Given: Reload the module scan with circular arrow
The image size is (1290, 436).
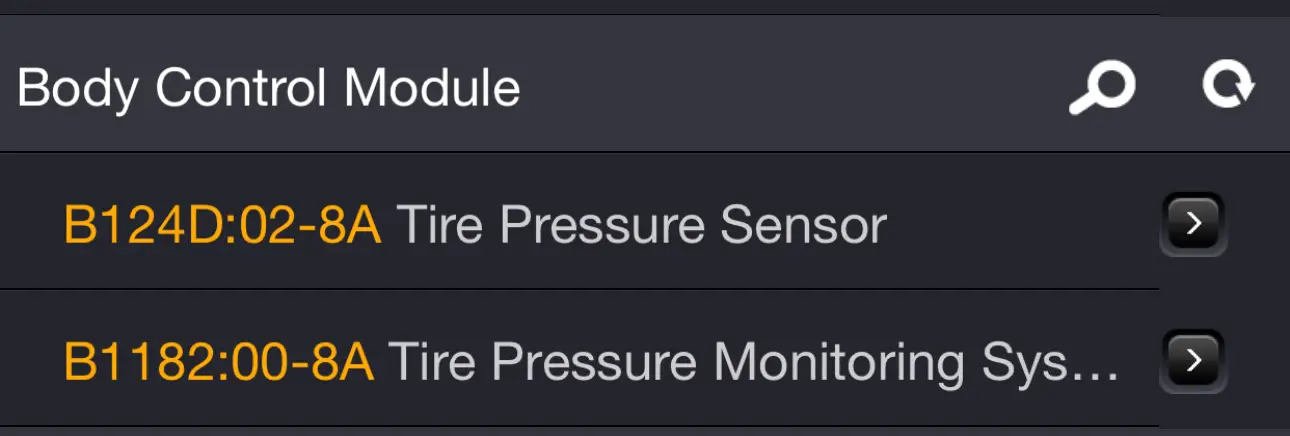Looking at the screenshot, I should [x=1228, y=87].
